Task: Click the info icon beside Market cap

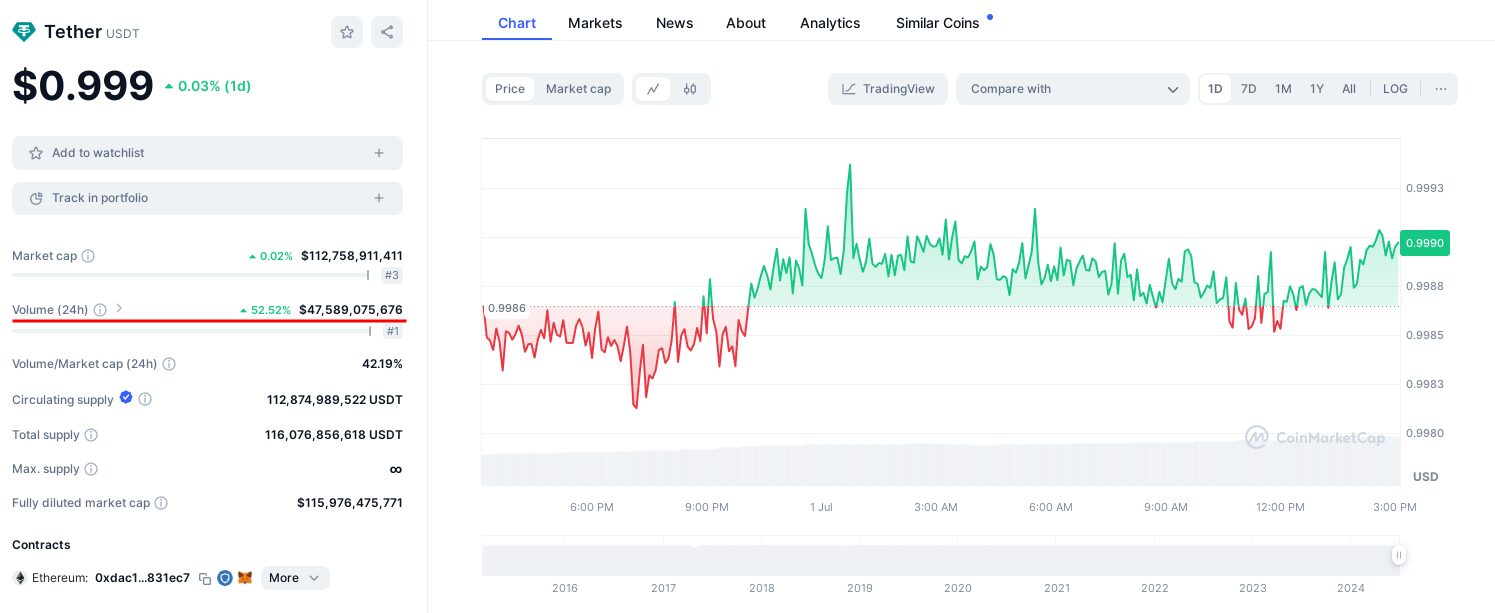Action: (x=88, y=256)
